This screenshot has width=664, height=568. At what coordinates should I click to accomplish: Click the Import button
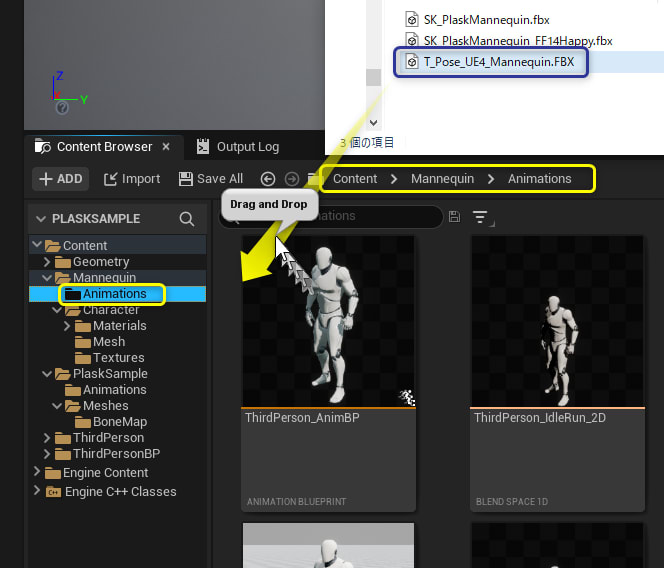coord(132,179)
